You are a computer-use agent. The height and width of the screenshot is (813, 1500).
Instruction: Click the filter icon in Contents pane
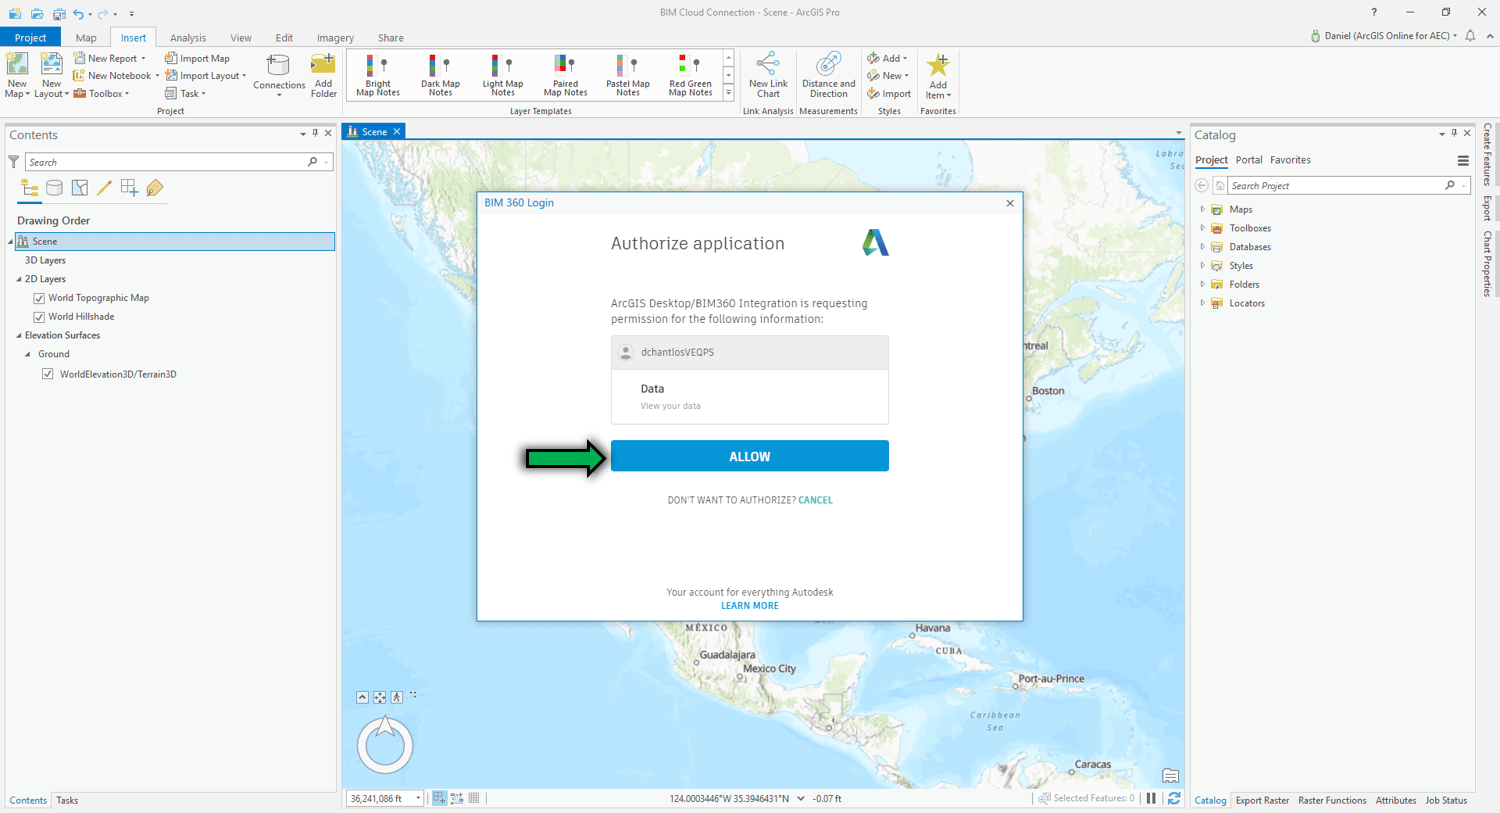(x=14, y=162)
